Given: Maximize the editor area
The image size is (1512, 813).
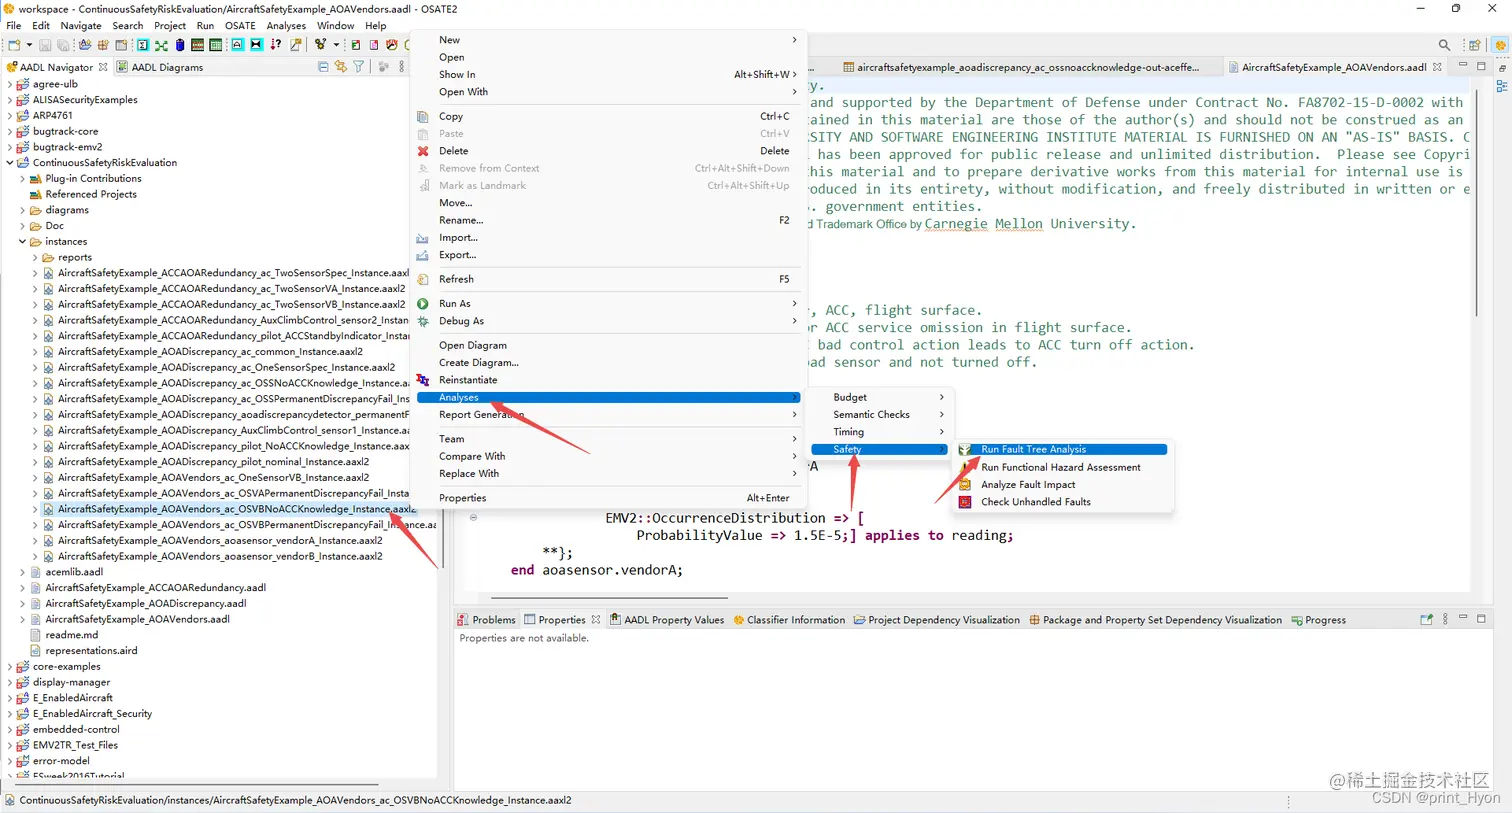Looking at the screenshot, I should [1481, 66].
